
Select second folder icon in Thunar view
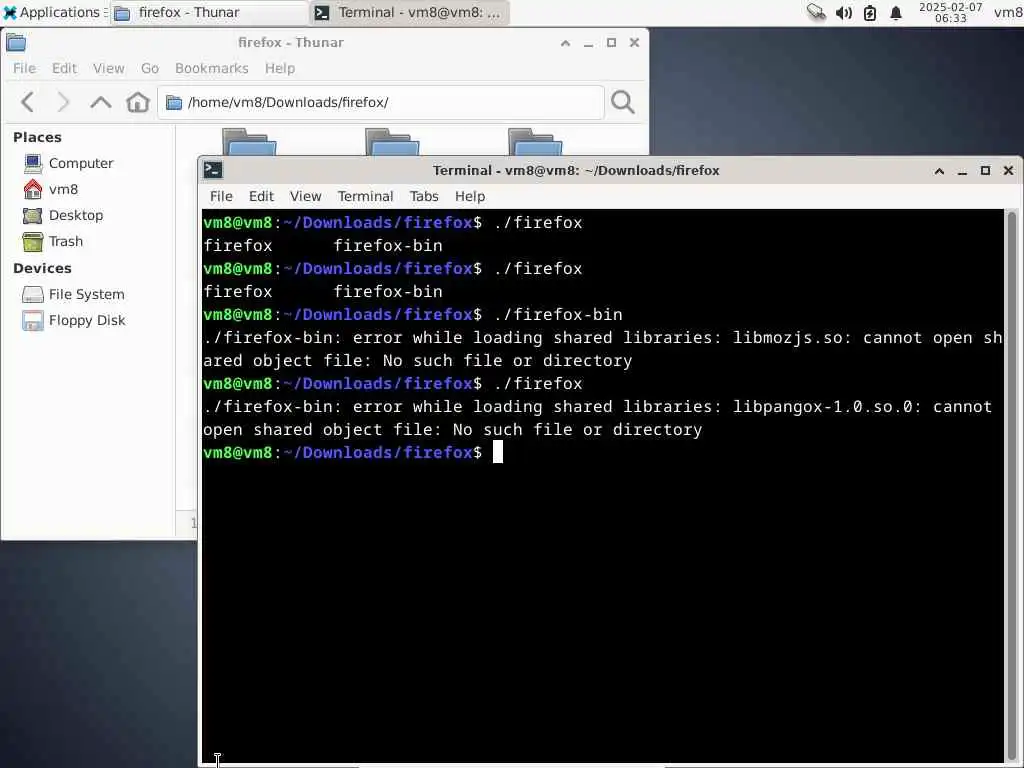click(392, 142)
